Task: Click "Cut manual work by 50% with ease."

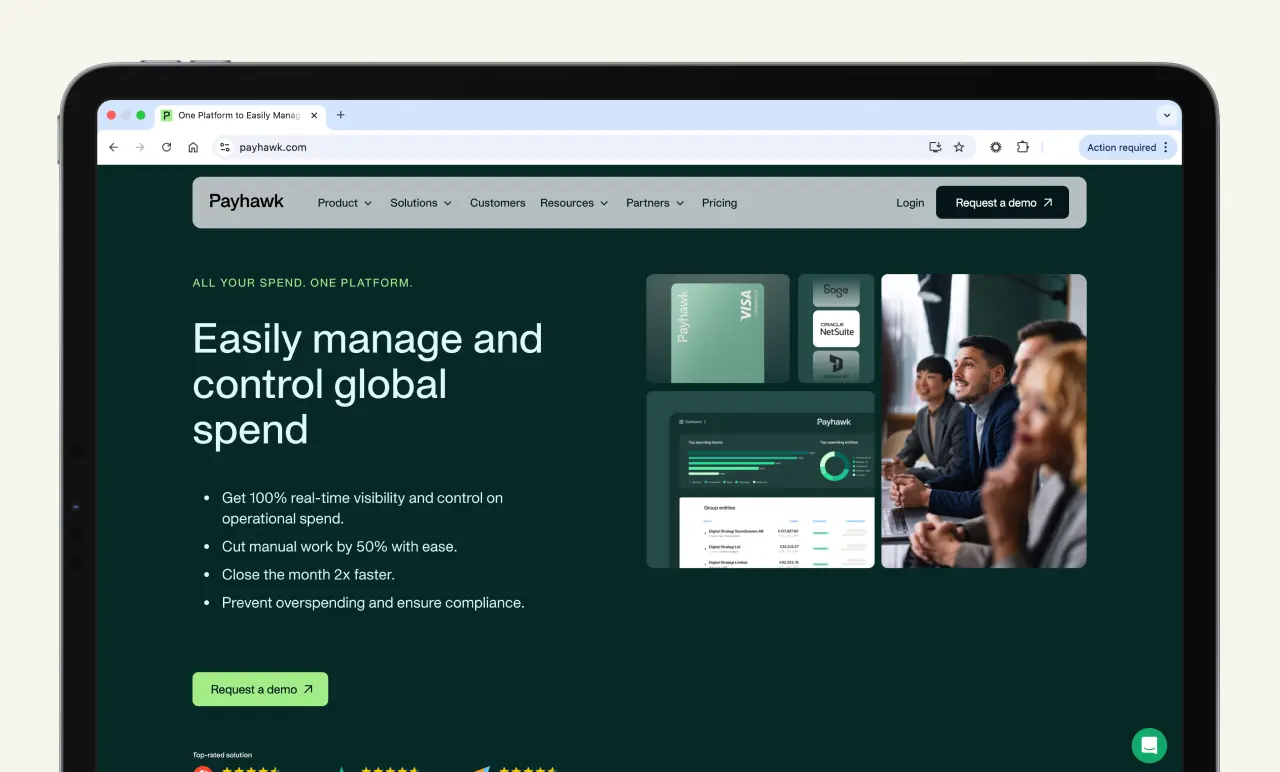Action: click(339, 547)
